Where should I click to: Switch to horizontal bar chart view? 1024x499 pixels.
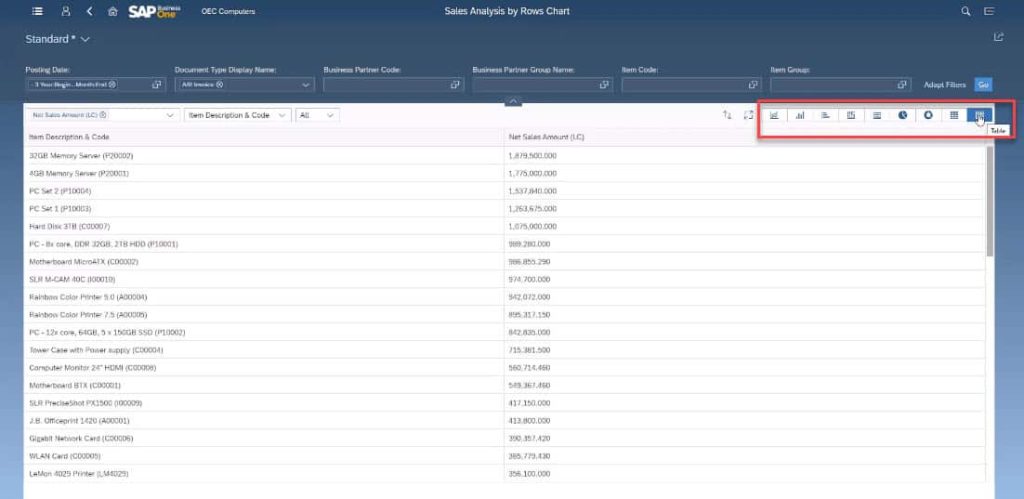click(x=825, y=115)
